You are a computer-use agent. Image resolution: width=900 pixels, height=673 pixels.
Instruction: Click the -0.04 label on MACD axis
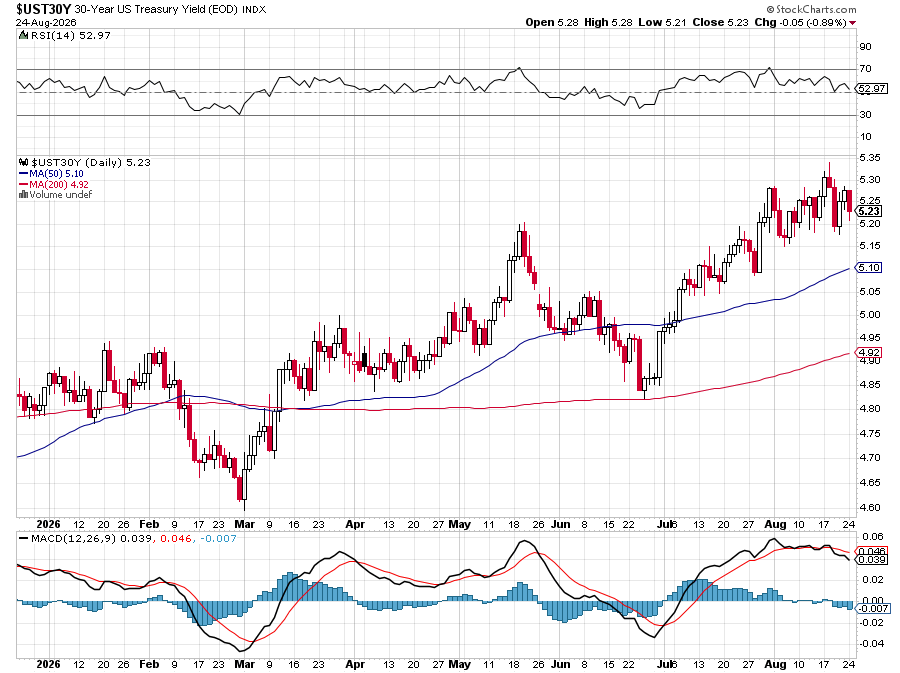[871, 644]
